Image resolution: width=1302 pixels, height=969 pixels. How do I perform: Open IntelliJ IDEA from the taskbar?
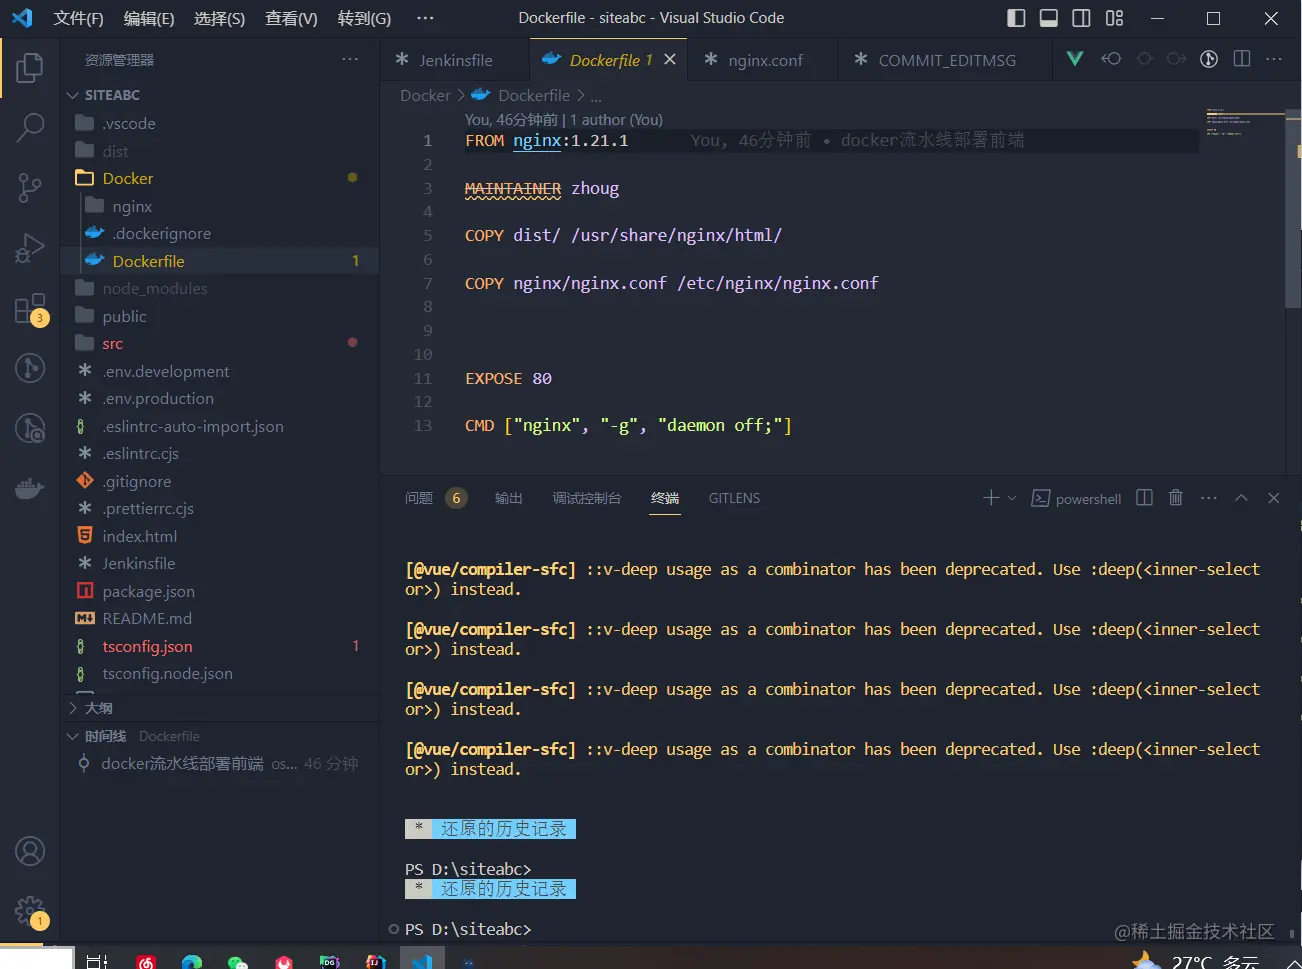(x=376, y=962)
